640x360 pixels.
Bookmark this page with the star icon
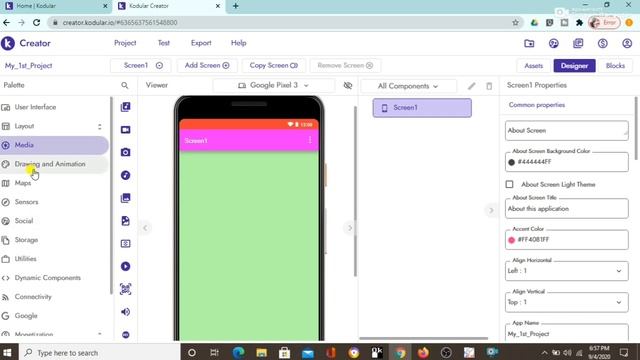tap(516, 22)
